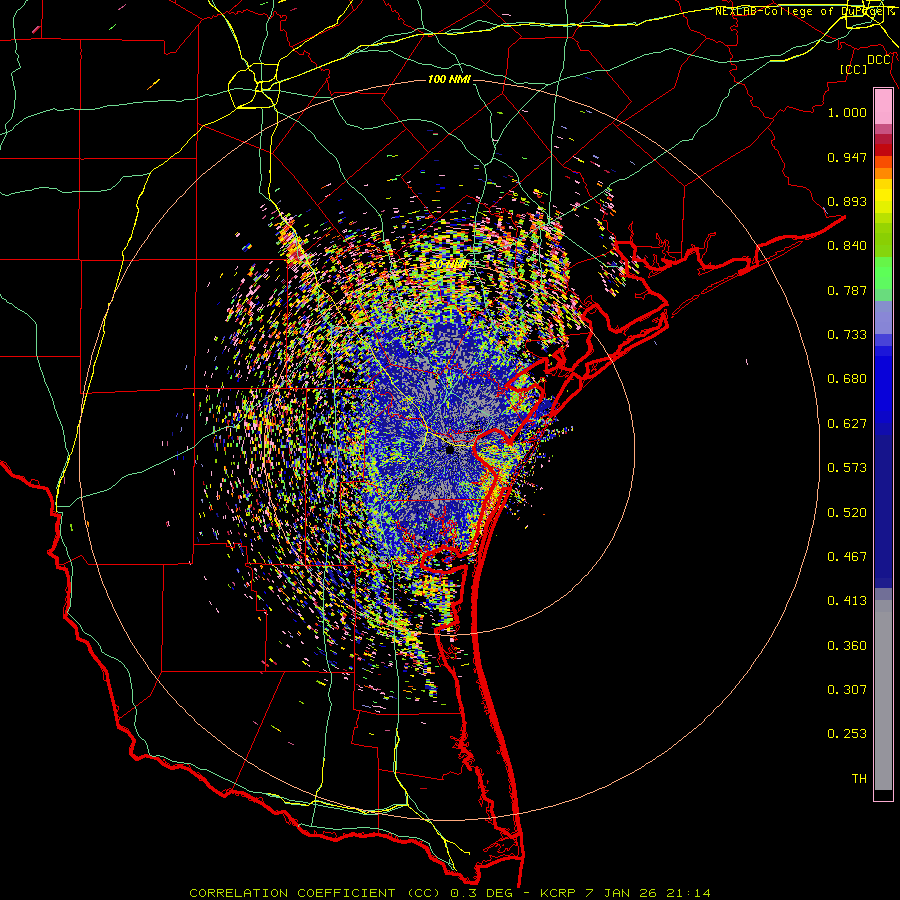Click the 0.840 scale value
The height and width of the screenshot is (900, 900).
pyautogui.click(x=847, y=246)
